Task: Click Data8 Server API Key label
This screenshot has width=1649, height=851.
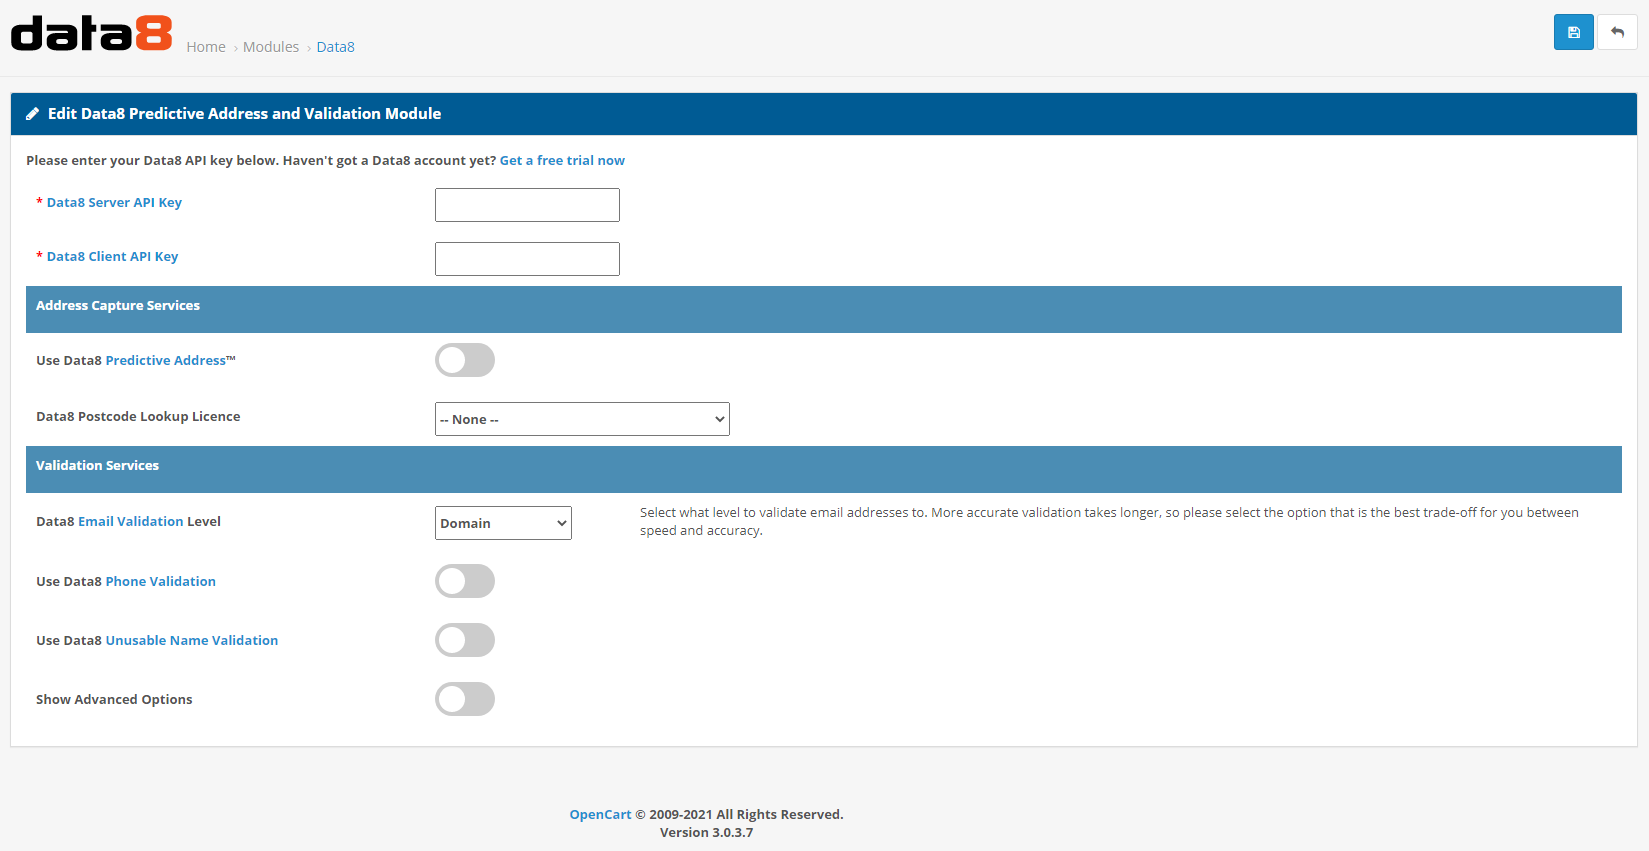Action: pyautogui.click(x=114, y=202)
